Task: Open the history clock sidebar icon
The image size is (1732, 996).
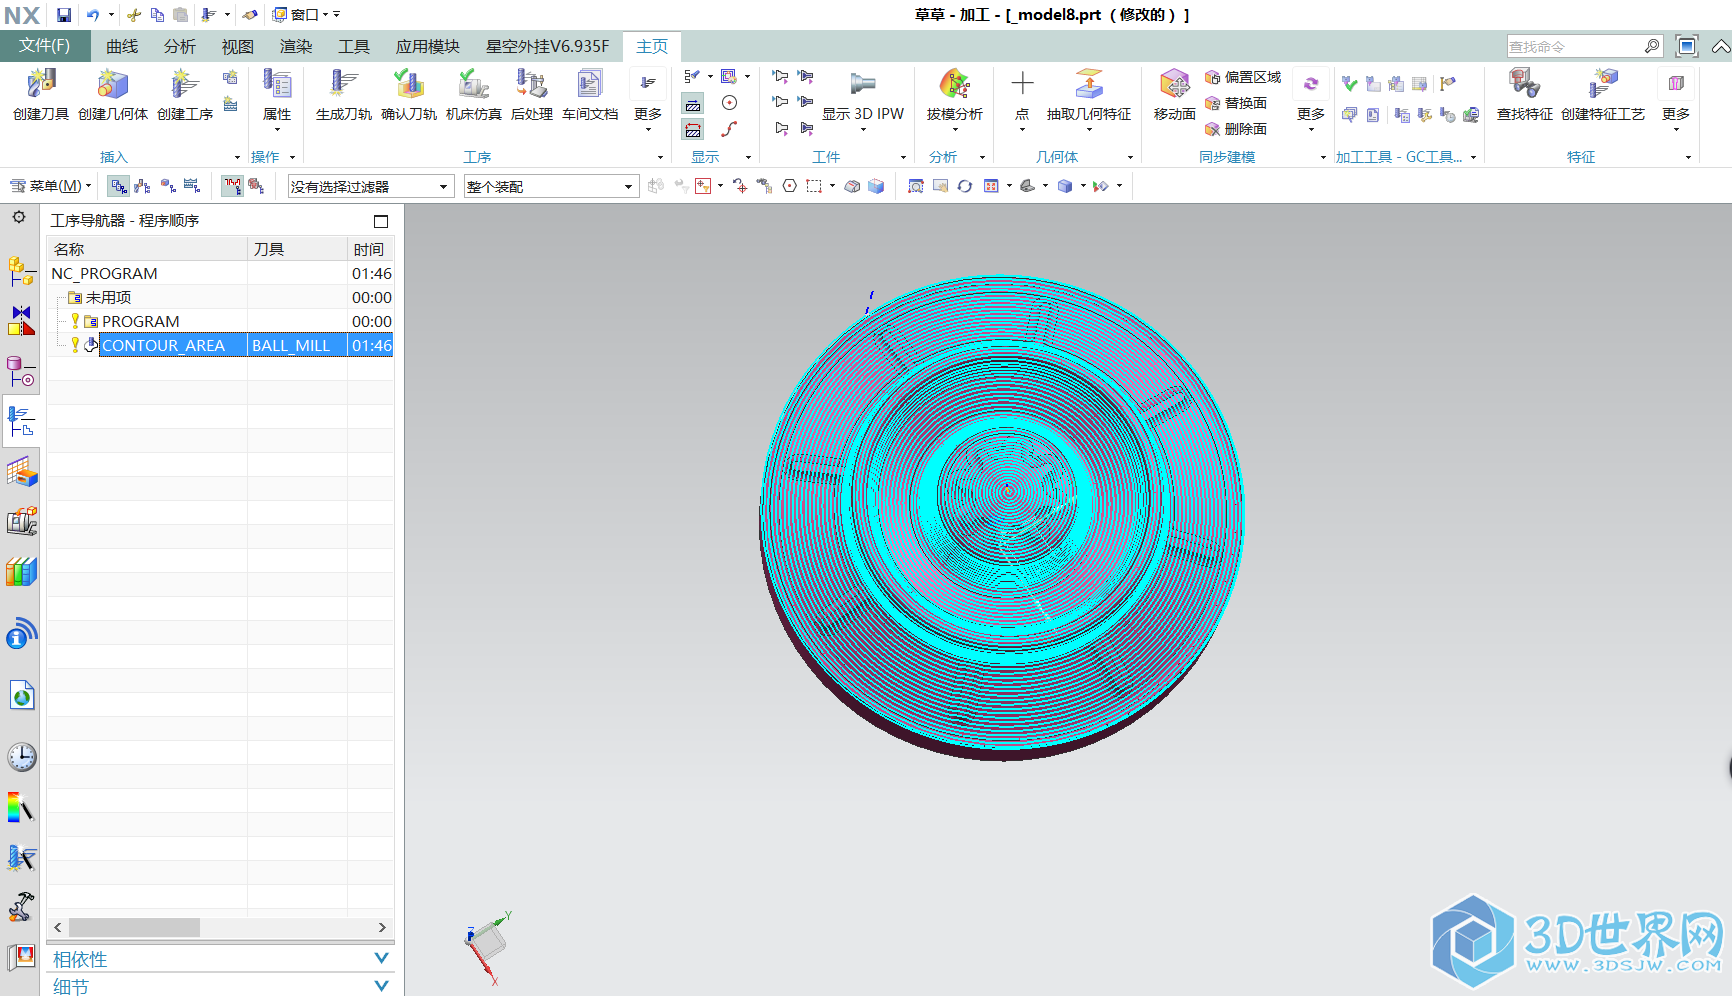Action: pyautogui.click(x=22, y=757)
